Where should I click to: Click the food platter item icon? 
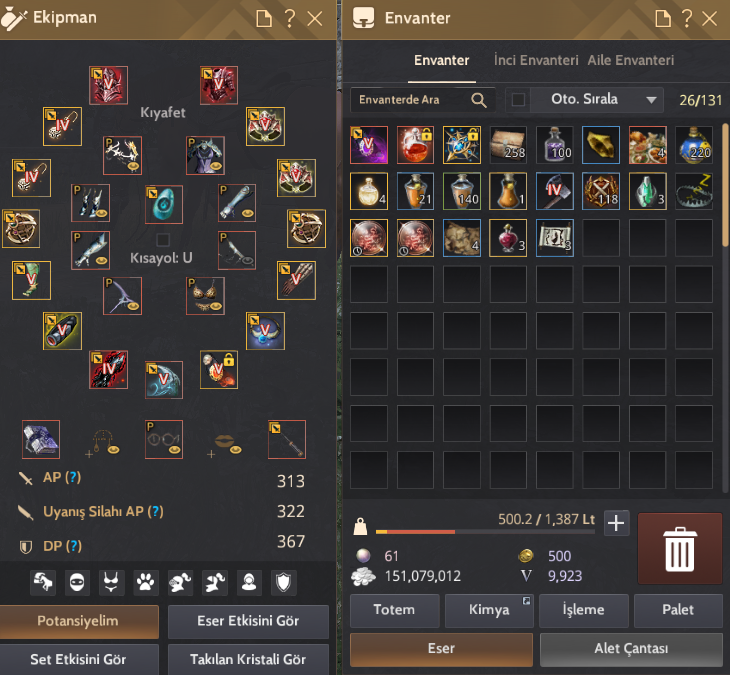coord(647,145)
